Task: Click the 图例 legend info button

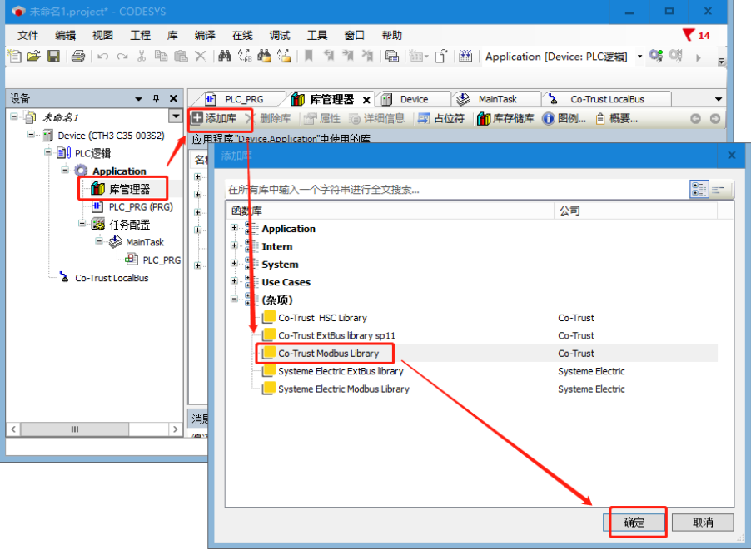Action: (564, 118)
